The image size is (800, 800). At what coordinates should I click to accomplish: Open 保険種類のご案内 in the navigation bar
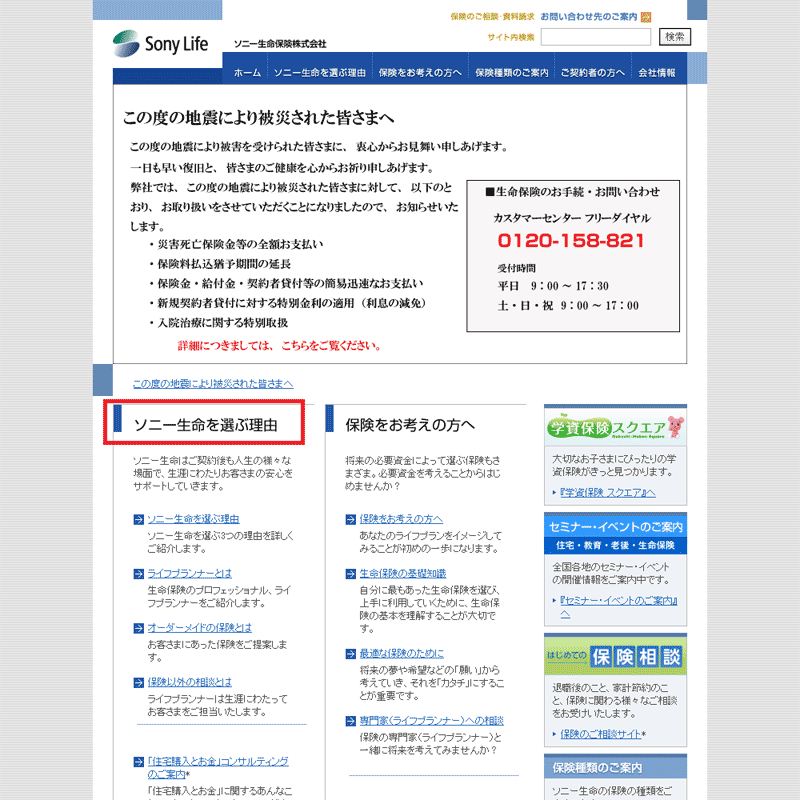pyautogui.click(x=512, y=73)
